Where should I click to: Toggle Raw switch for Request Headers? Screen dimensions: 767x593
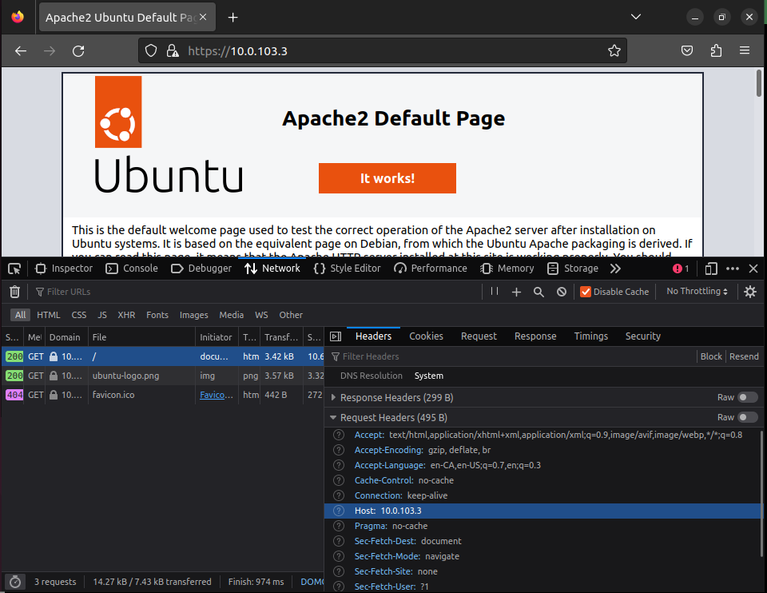click(747, 417)
